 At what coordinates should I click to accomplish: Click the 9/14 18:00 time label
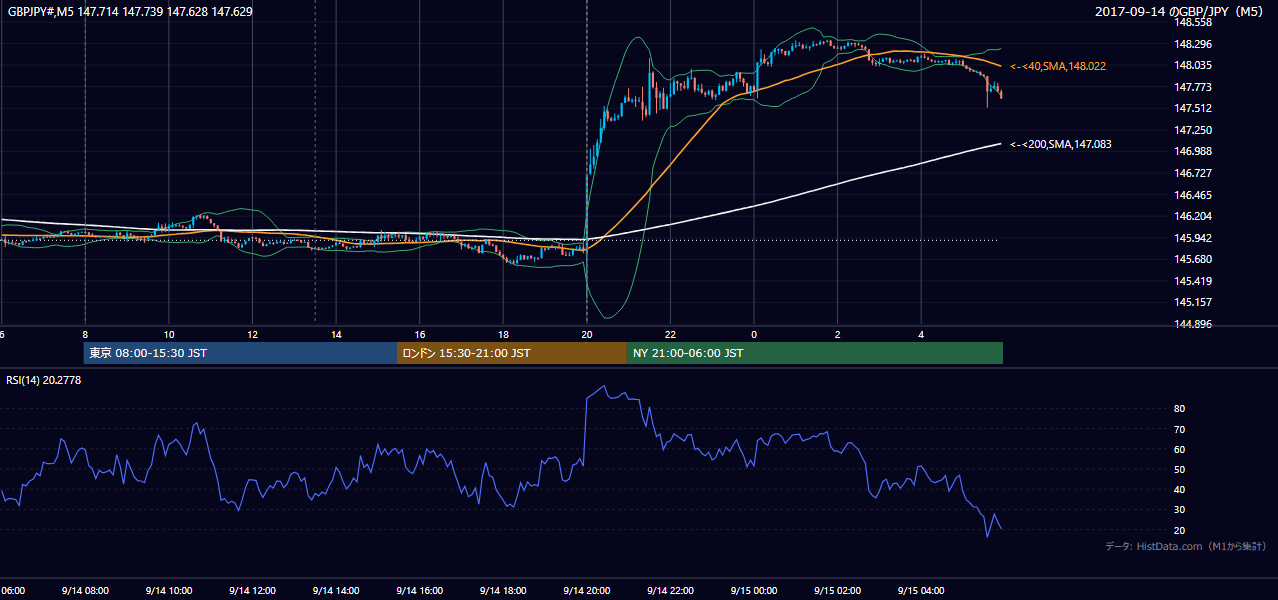tap(503, 590)
